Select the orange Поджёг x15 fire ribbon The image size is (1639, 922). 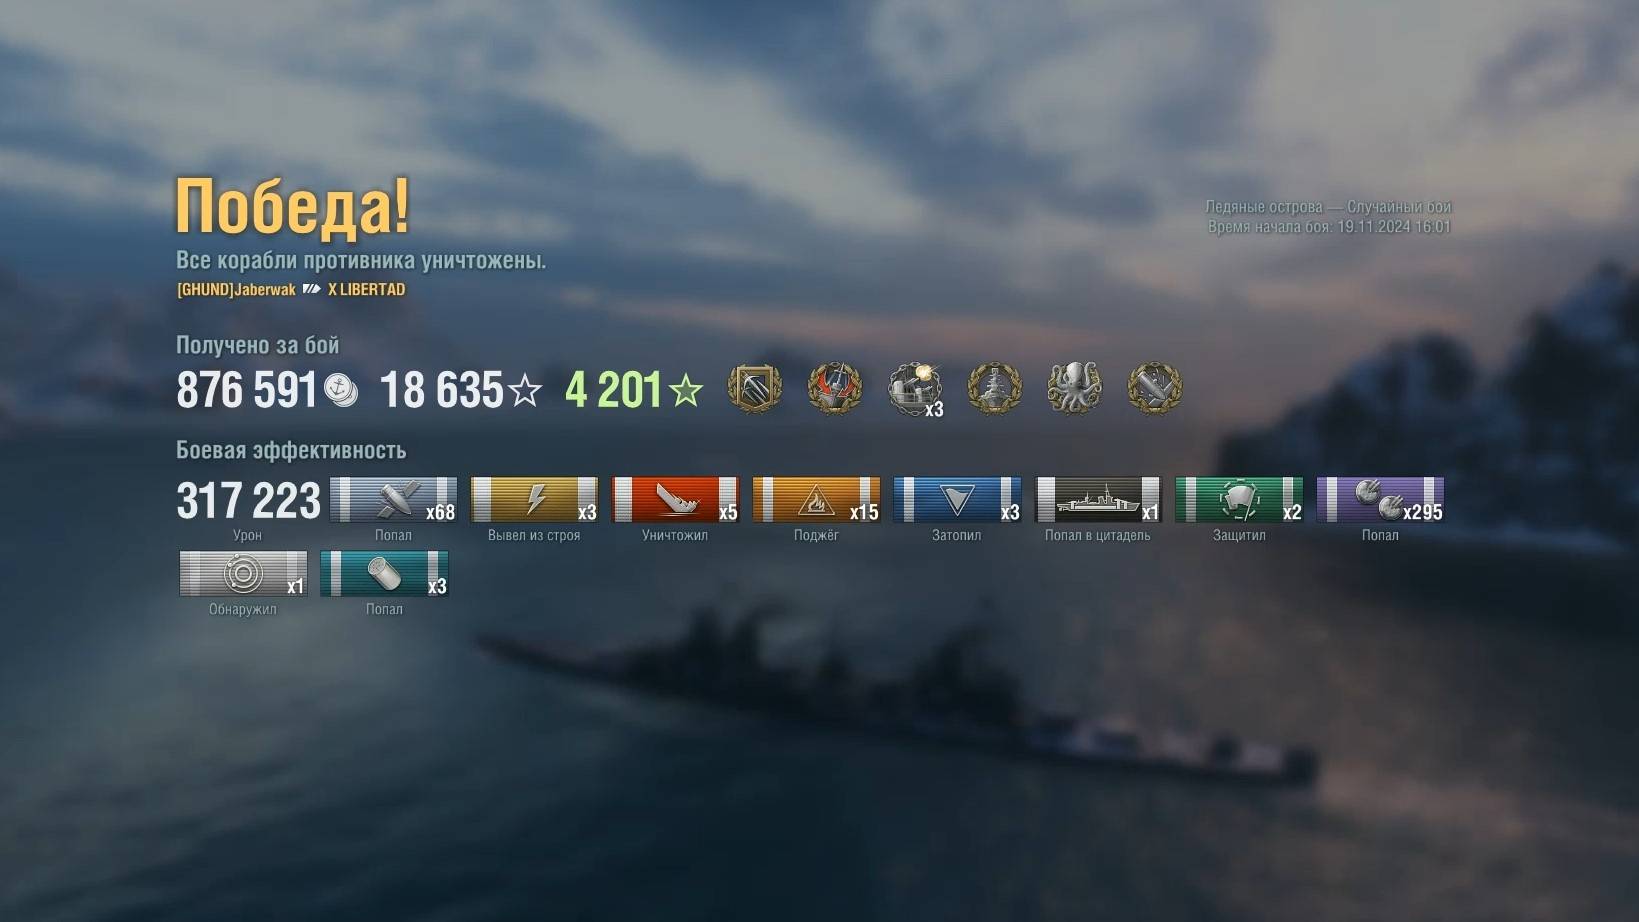point(816,499)
